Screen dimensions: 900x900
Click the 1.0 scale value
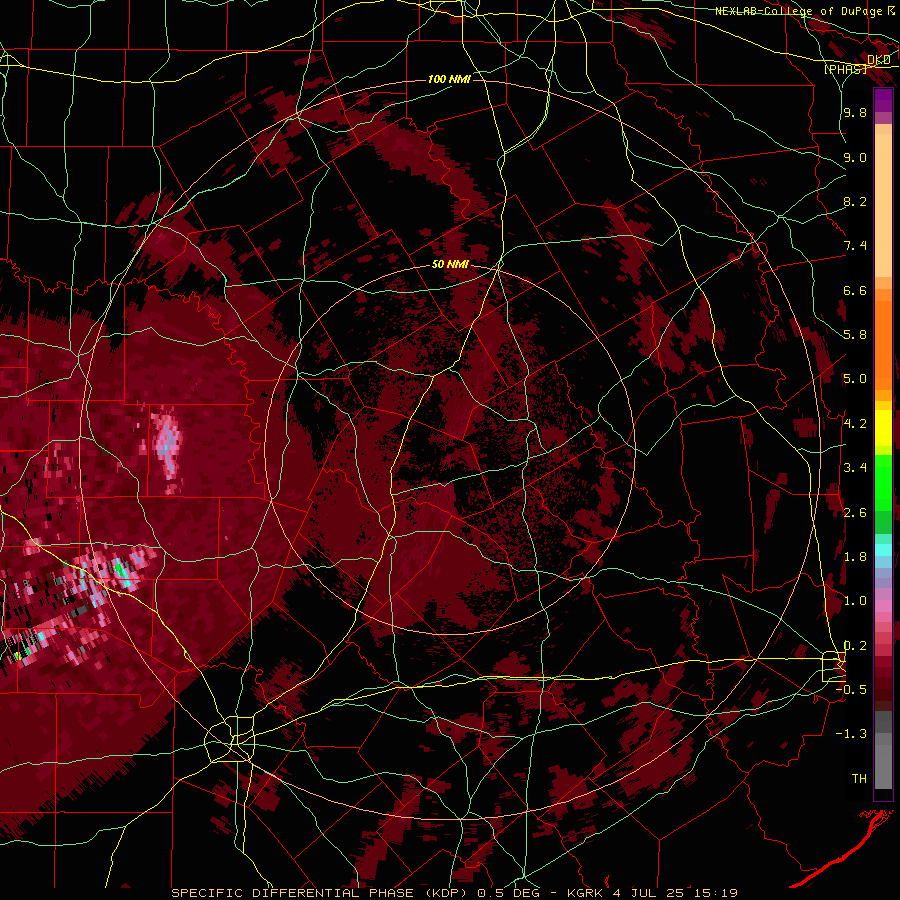tap(855, 601)
